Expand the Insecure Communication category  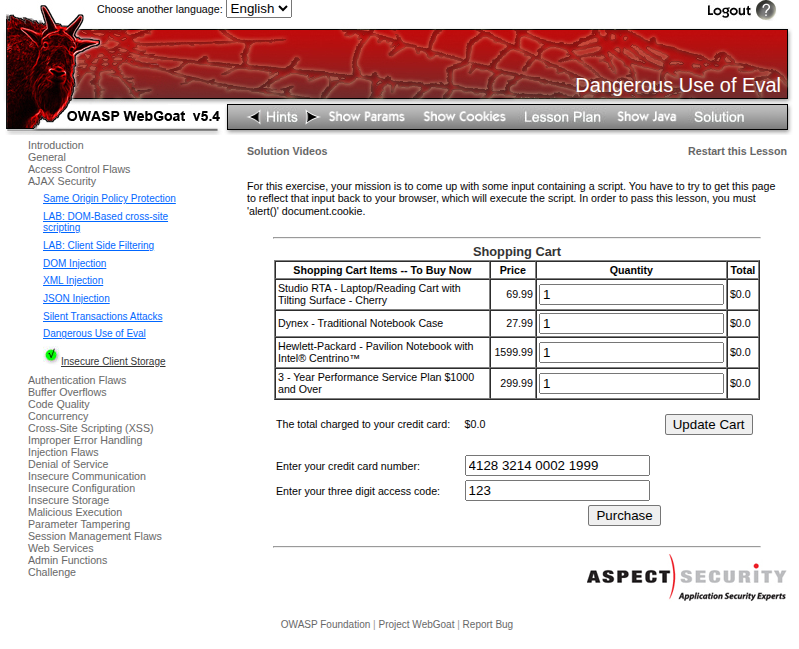(87, 476)
